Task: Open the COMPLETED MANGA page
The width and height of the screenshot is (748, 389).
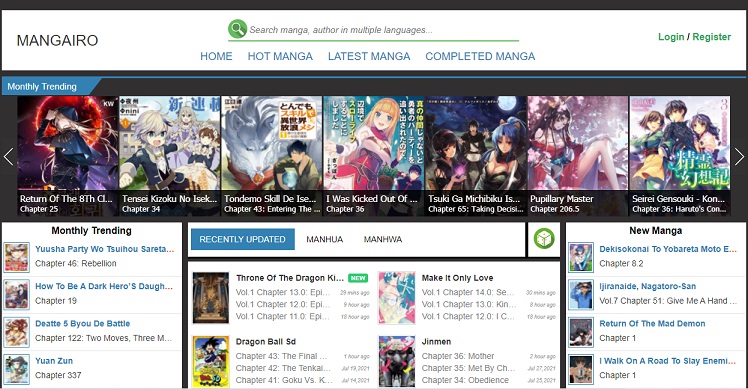Action: coord(480,56)
